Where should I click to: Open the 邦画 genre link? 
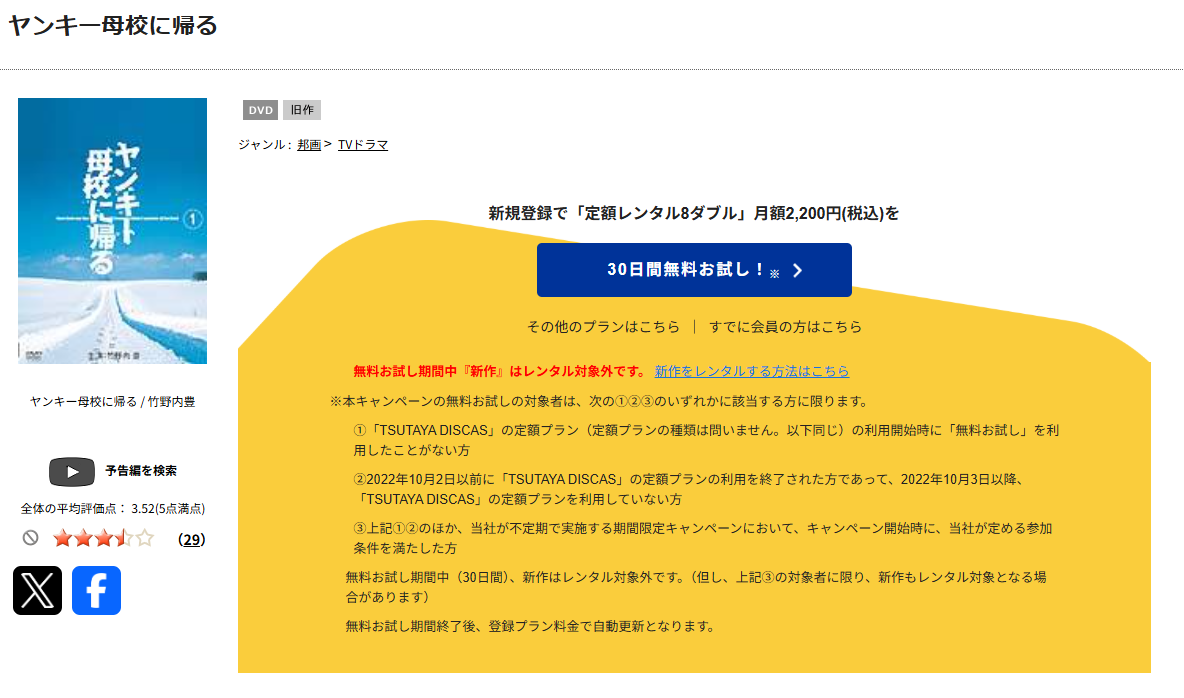point(307,144)
